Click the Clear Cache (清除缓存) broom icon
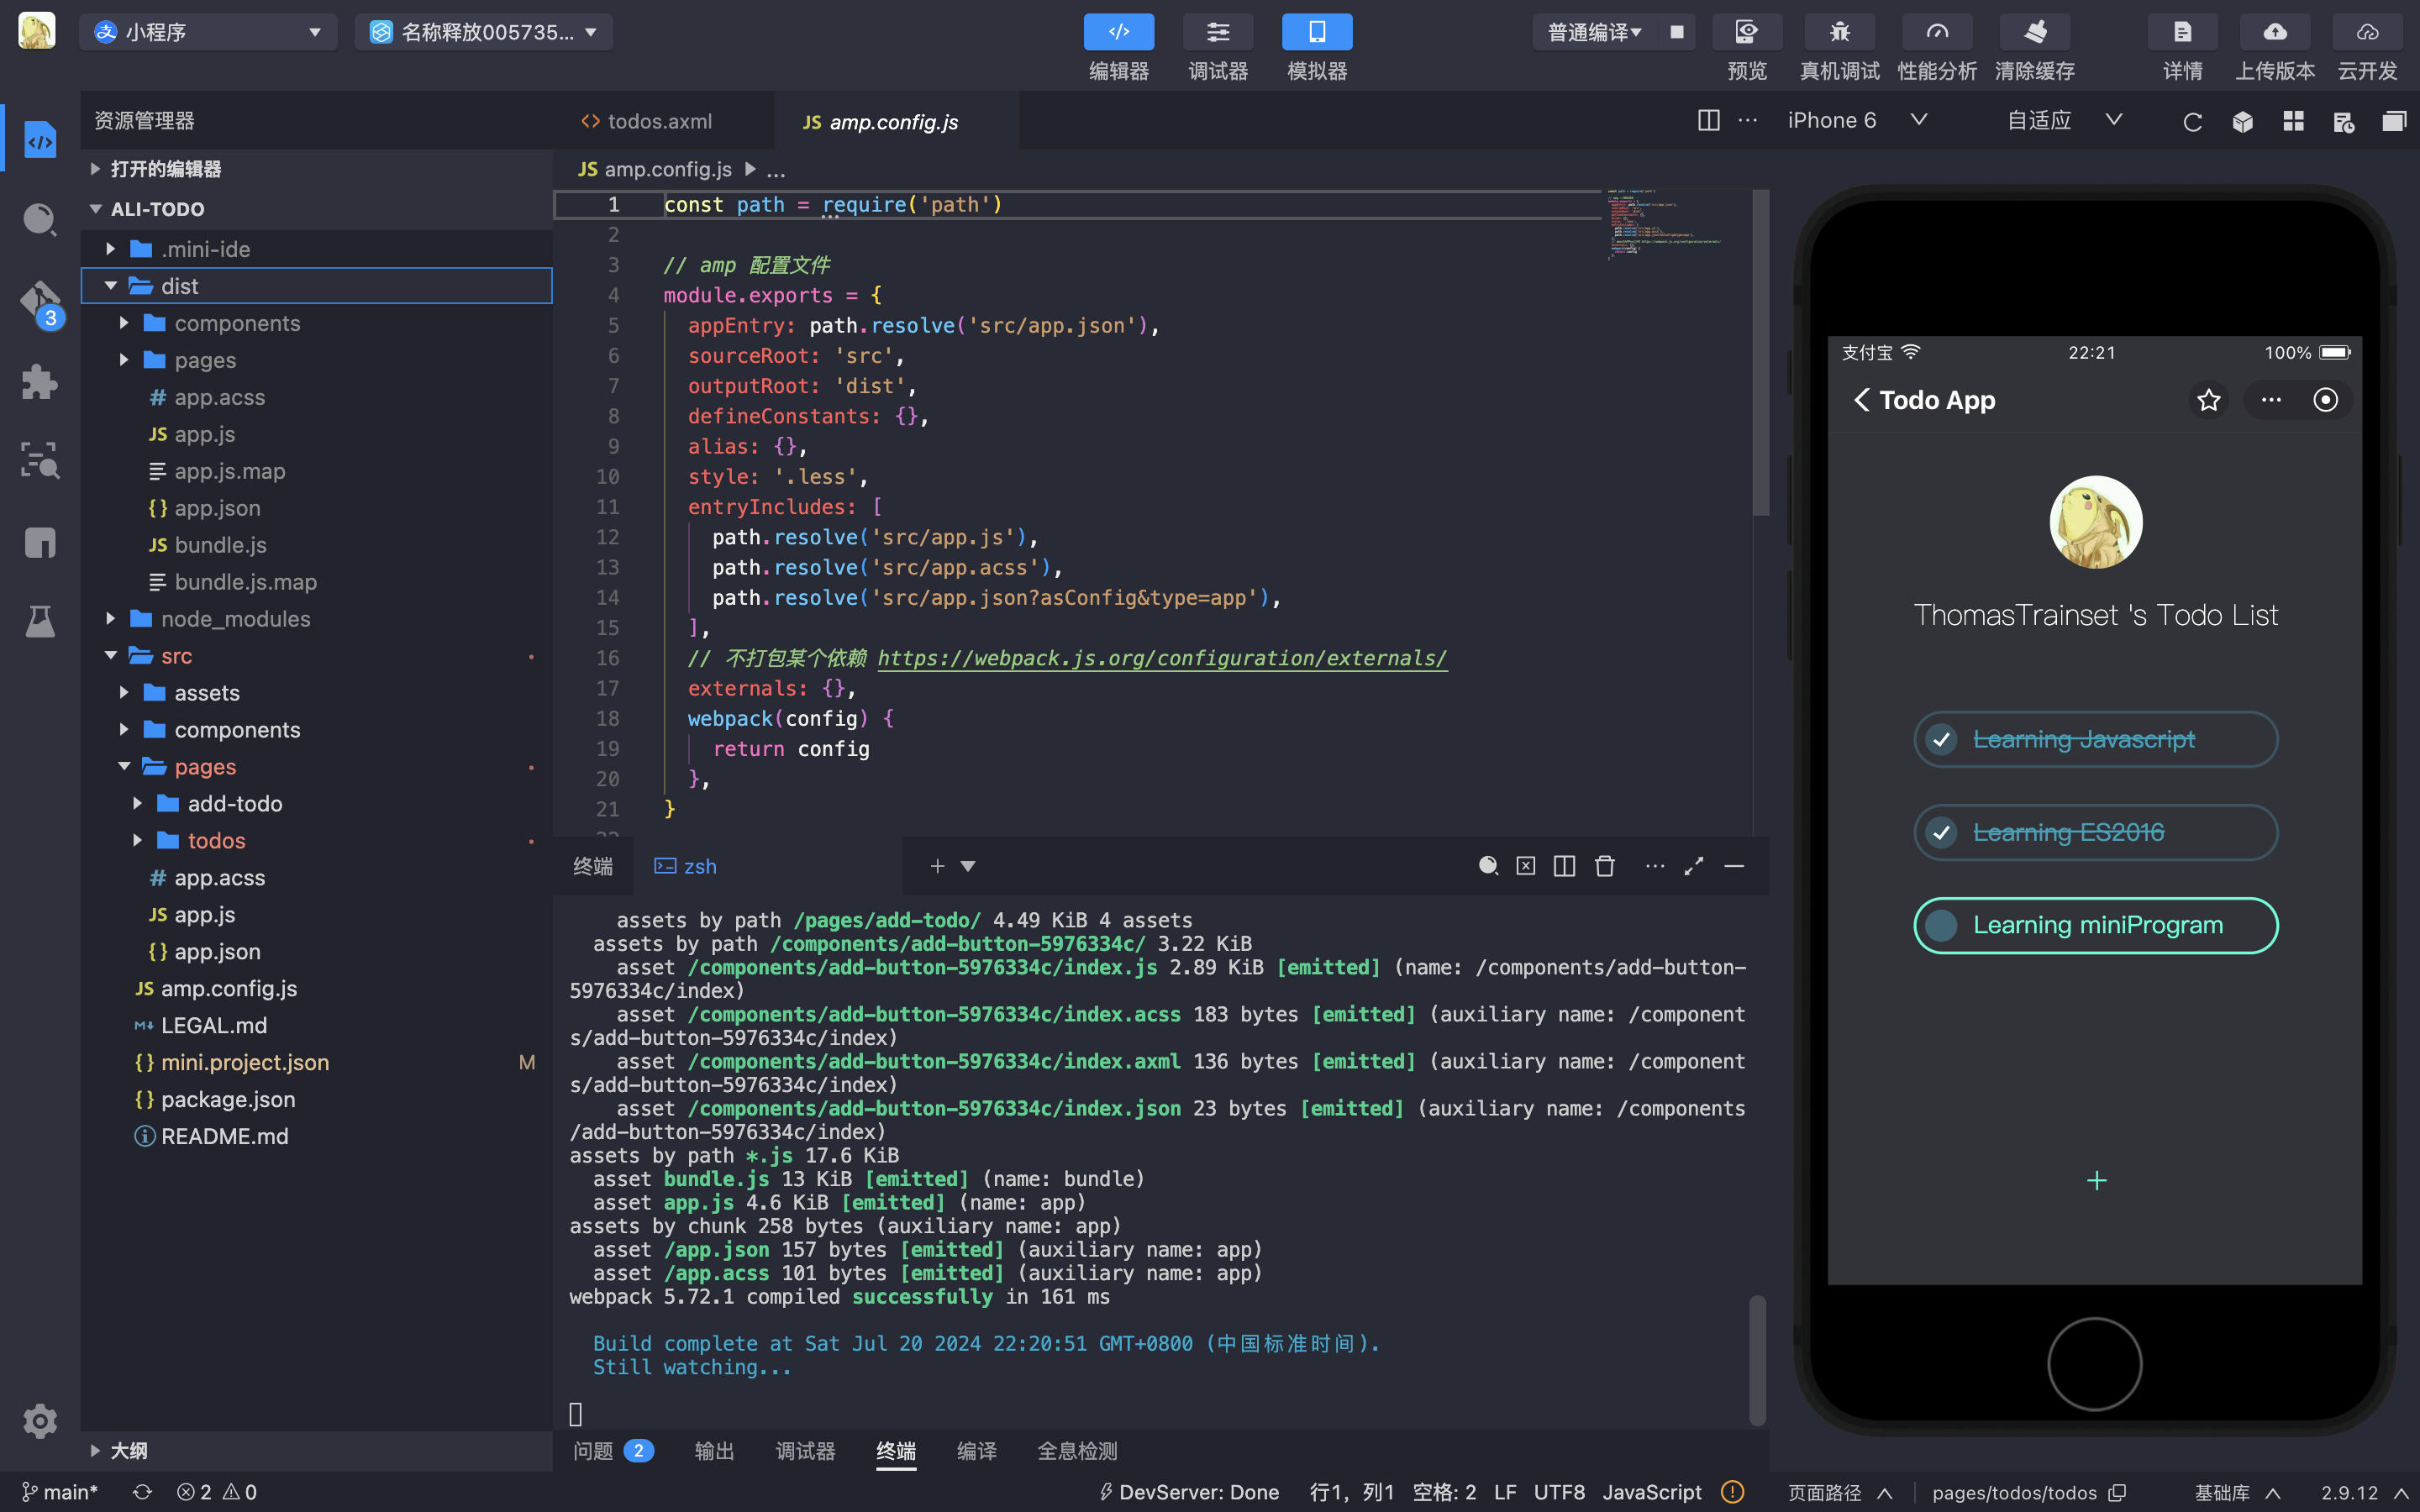 click(2034, 32)
